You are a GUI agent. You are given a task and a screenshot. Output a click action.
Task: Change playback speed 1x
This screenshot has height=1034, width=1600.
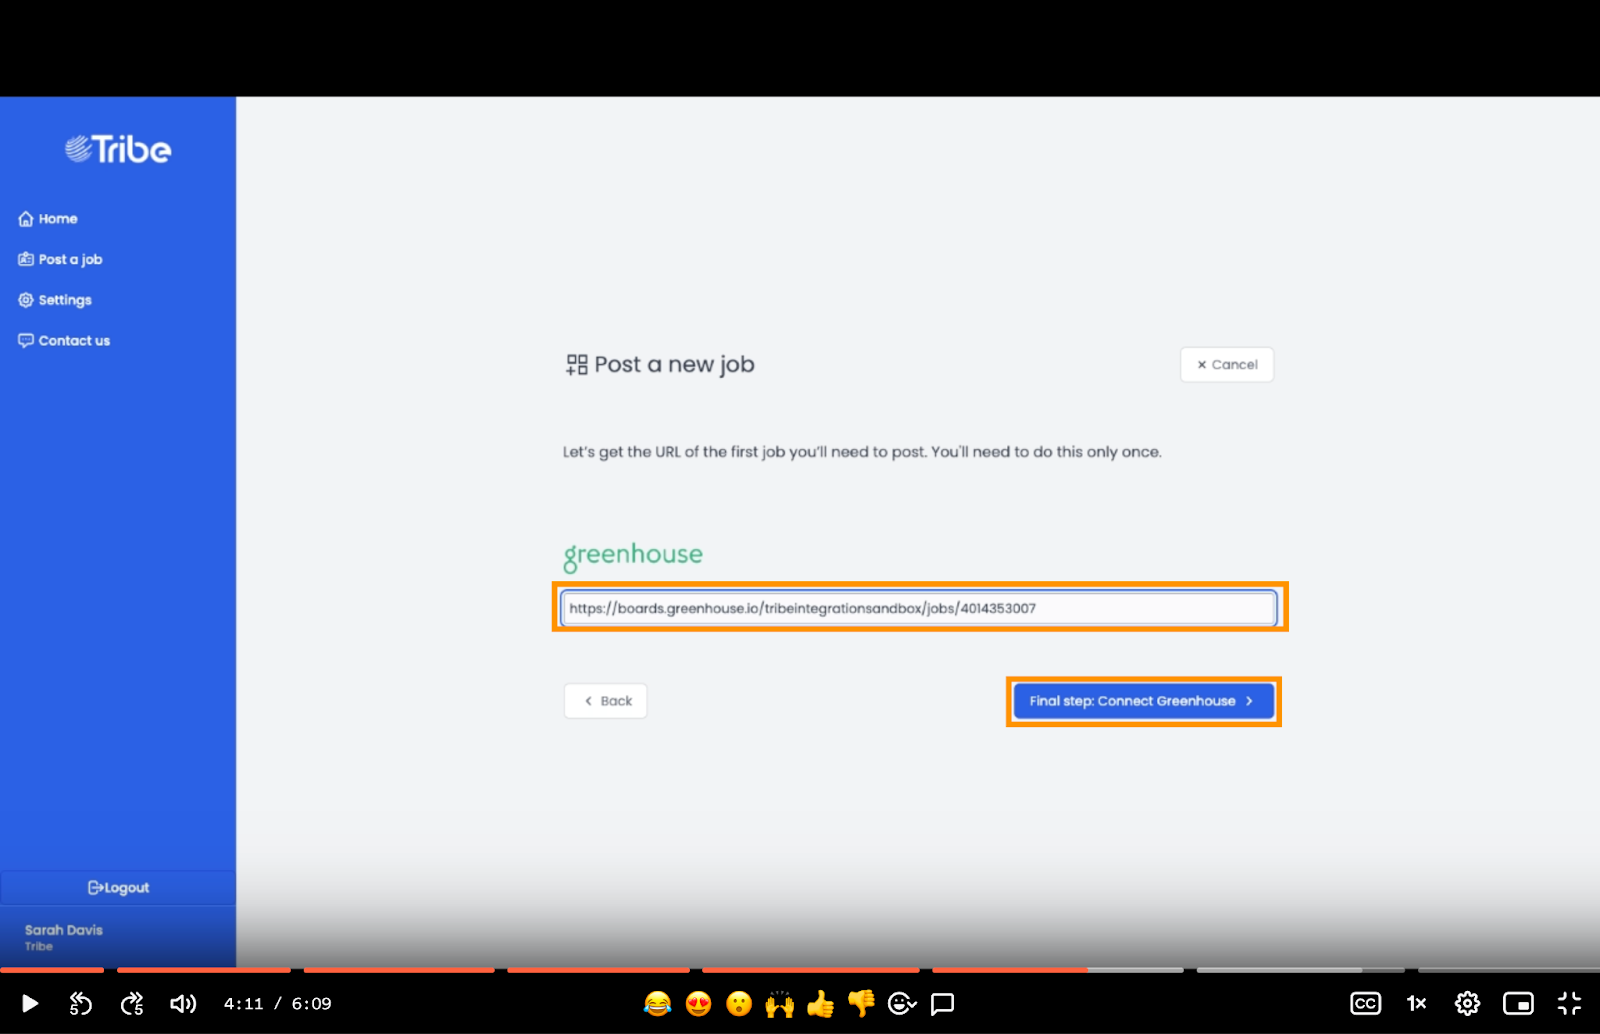tap(1416, 1003)
